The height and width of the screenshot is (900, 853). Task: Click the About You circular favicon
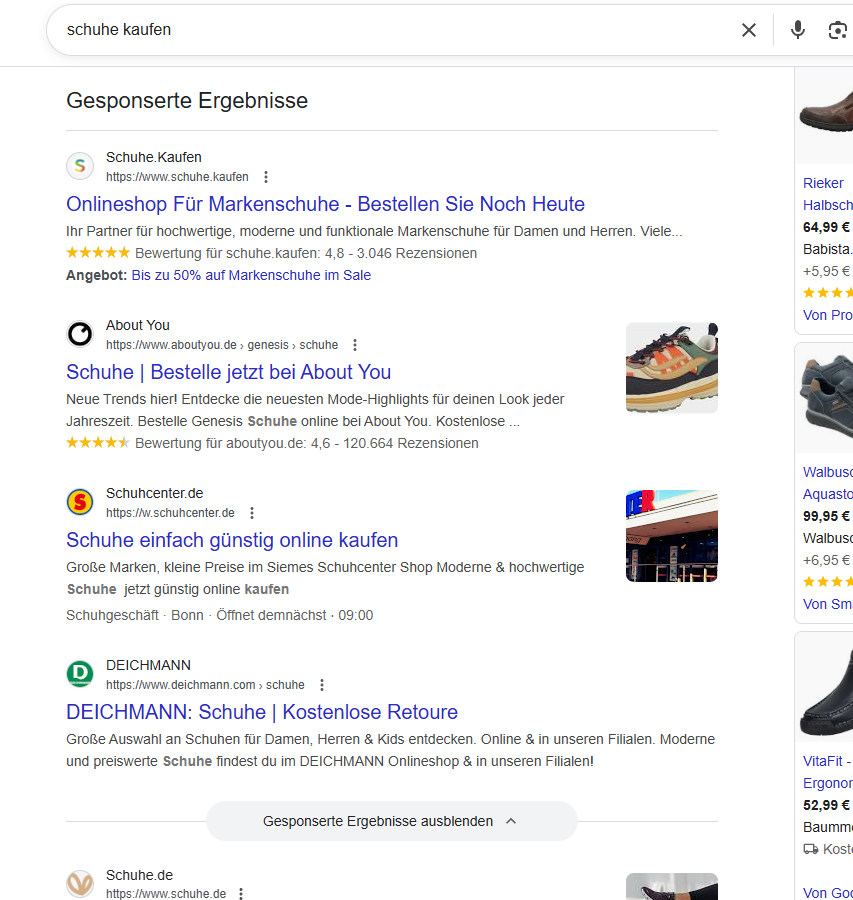click(79, 333)
